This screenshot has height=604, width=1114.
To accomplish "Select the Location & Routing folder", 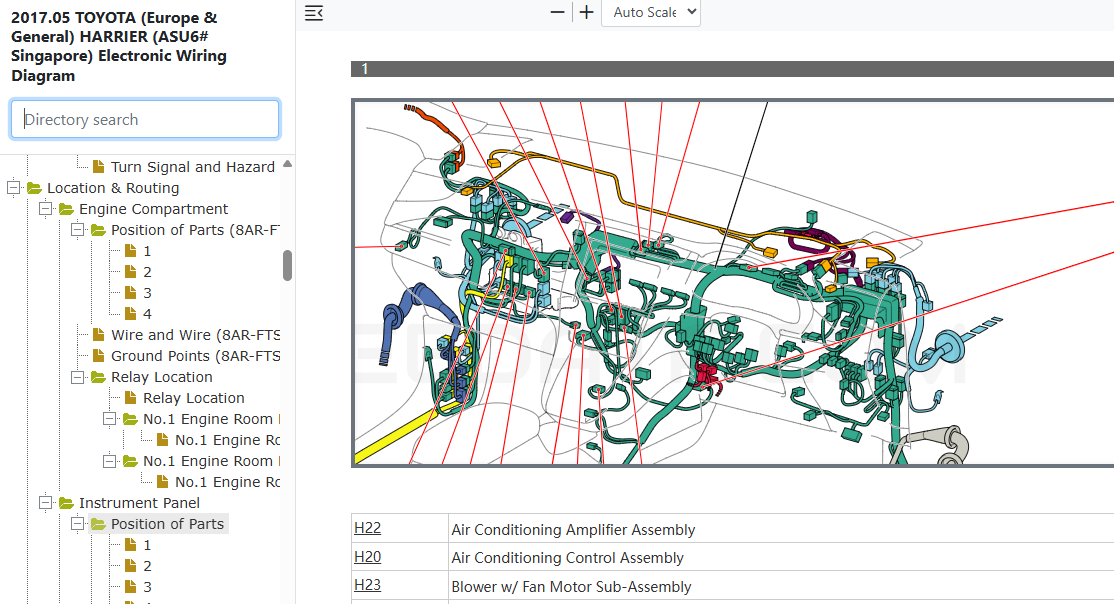I will [x=113, y=188].
